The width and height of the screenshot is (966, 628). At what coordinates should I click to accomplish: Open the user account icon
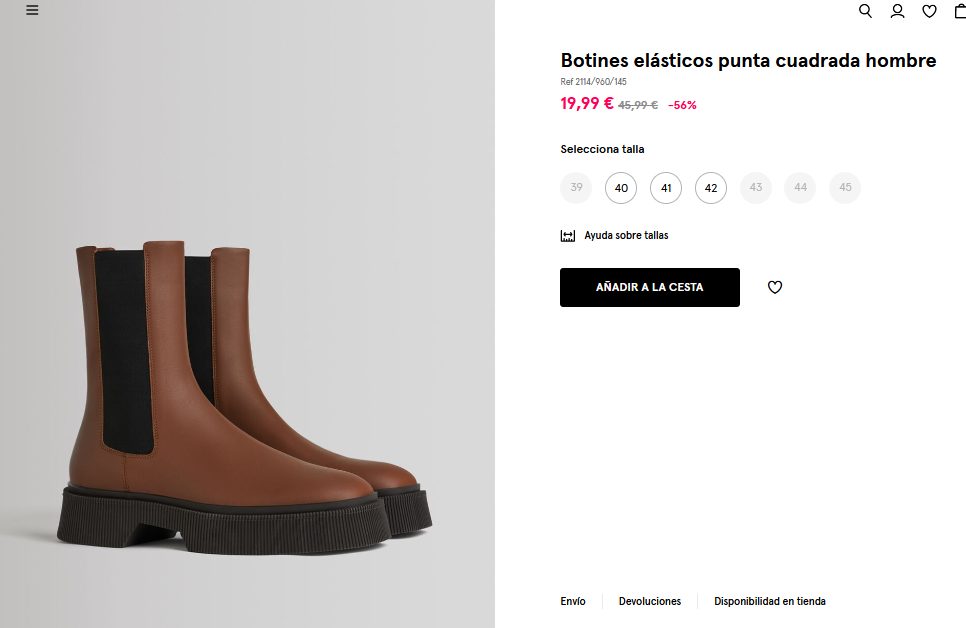[897, 11]
